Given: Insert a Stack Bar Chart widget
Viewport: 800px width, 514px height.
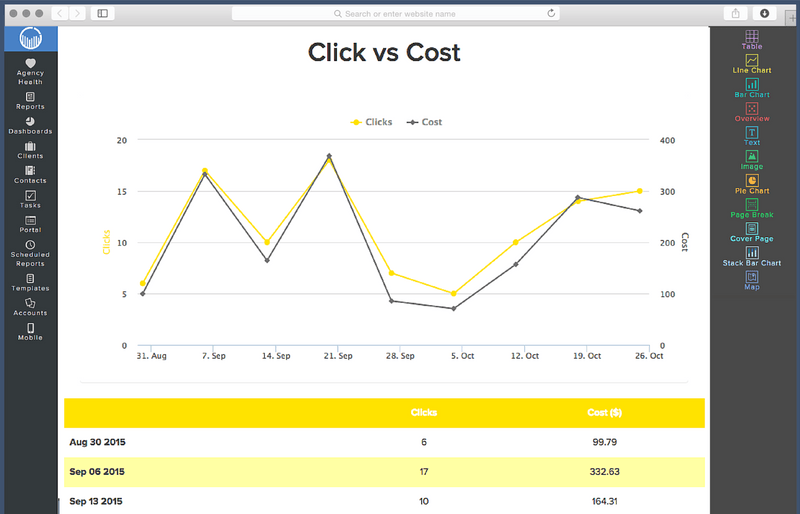Looking at the screenshot, I should pos(752,257).
